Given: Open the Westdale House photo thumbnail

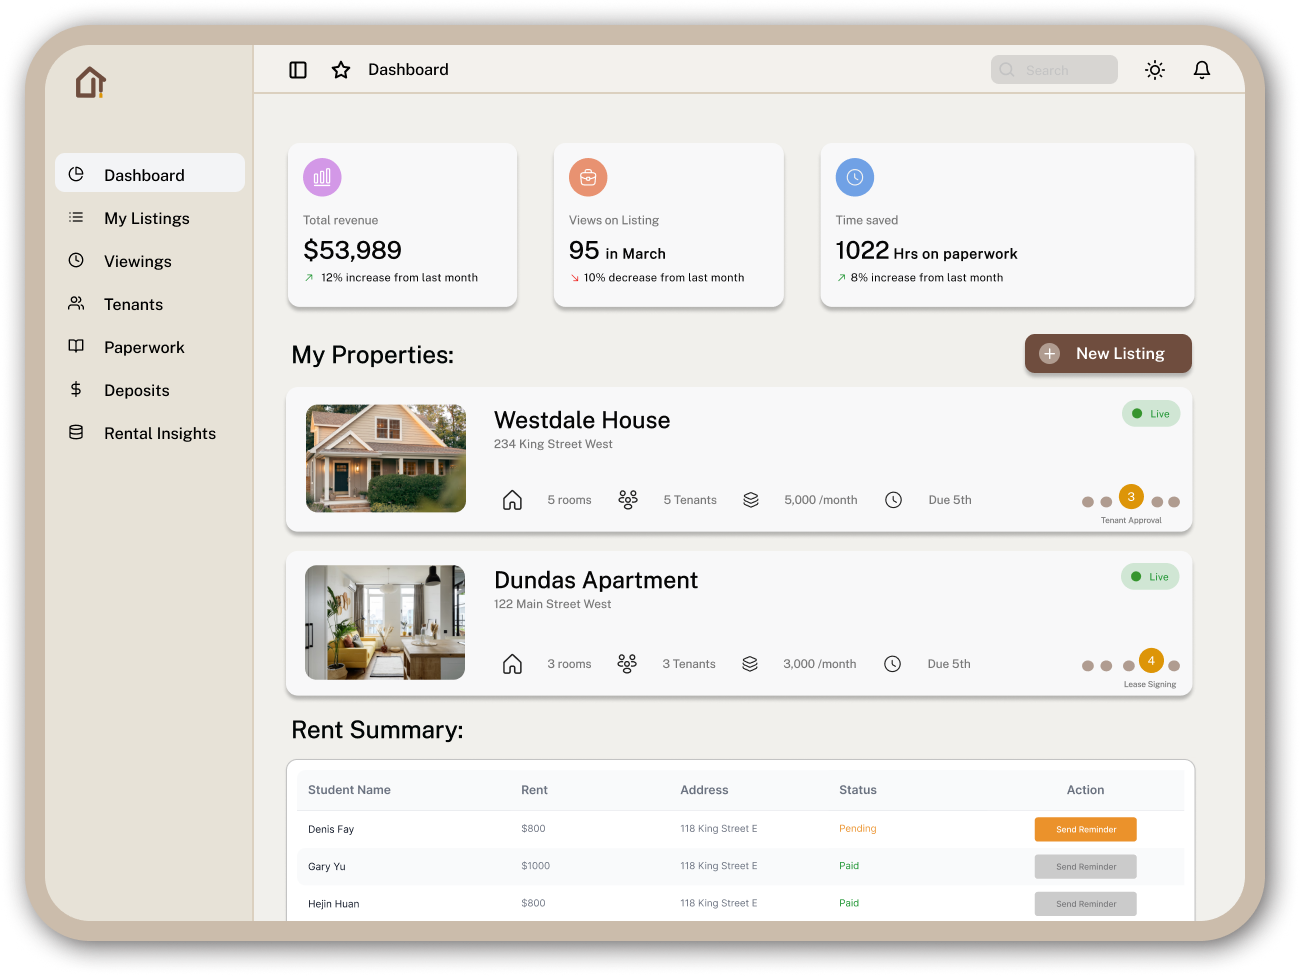Looking at the screenshot, I should tap(386, 458).
